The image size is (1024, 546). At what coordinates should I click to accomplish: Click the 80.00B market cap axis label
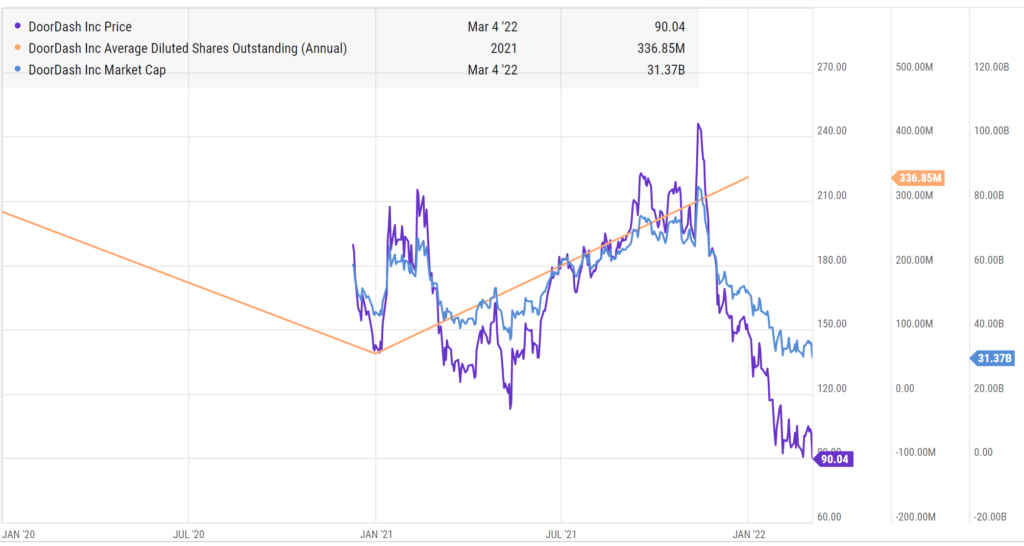point(989,195)
